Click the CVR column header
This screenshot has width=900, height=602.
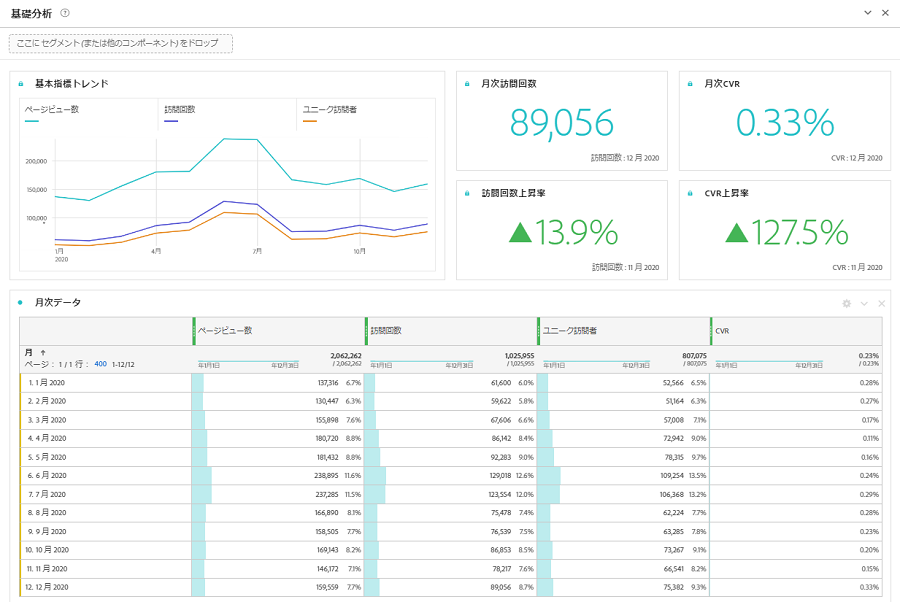pyautogui.click(x=796, y=331)
